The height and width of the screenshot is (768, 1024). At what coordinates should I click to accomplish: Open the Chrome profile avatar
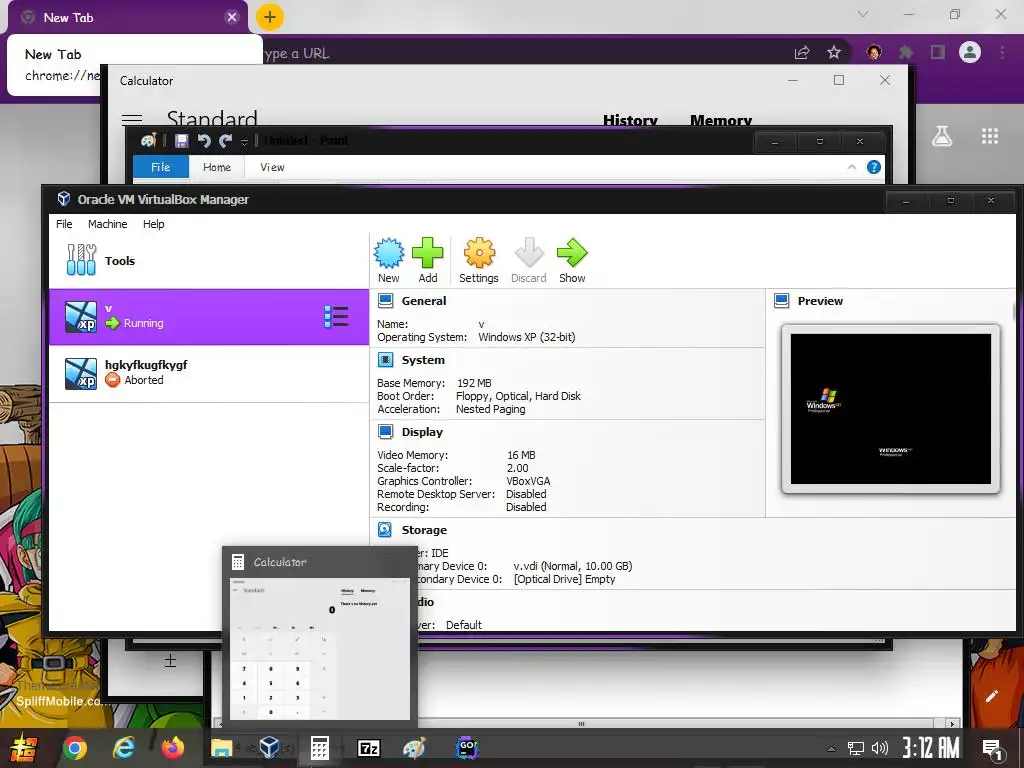[x=970, y=52]
